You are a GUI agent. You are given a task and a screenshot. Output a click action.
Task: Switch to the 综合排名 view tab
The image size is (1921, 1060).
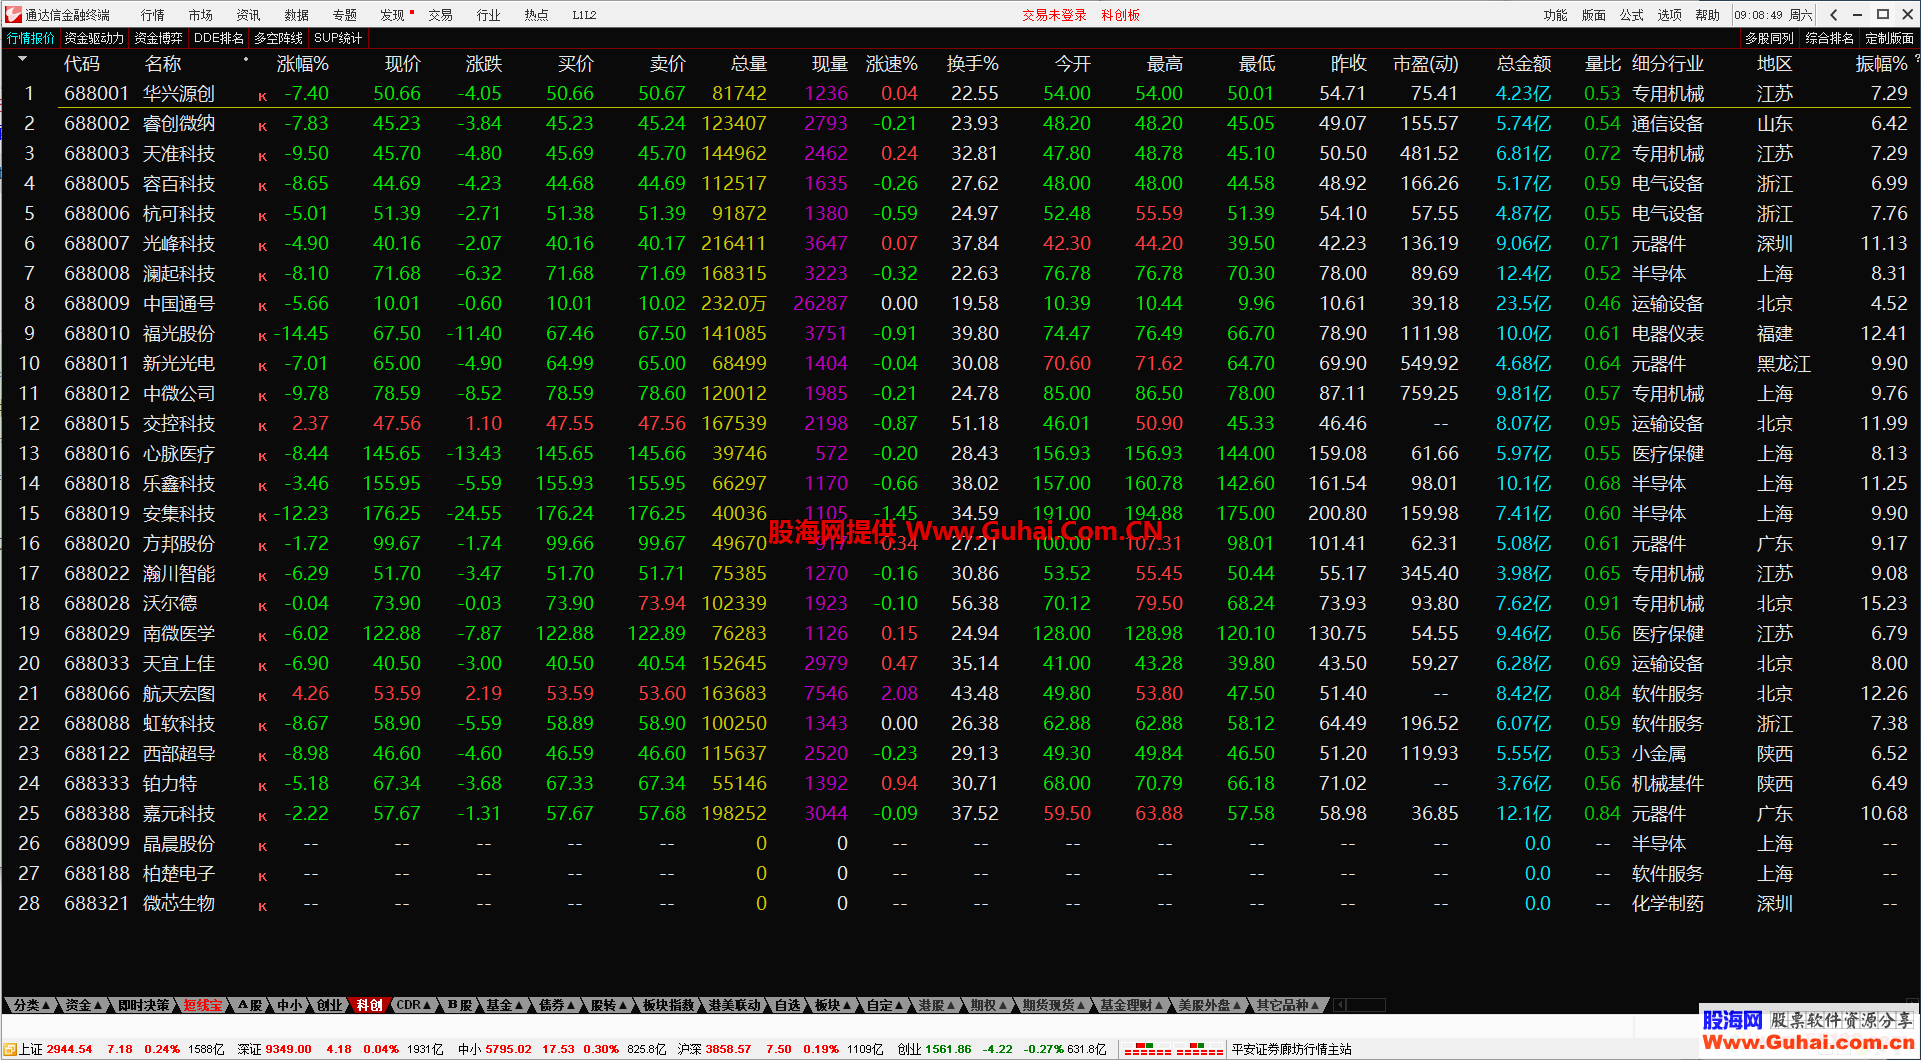(x=1830, y=38)
